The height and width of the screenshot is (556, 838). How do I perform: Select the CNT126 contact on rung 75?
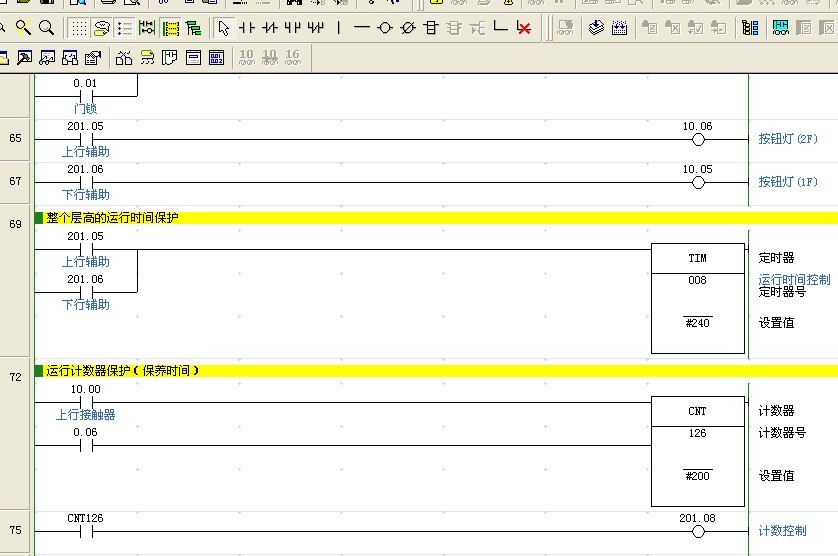(85, 532)
